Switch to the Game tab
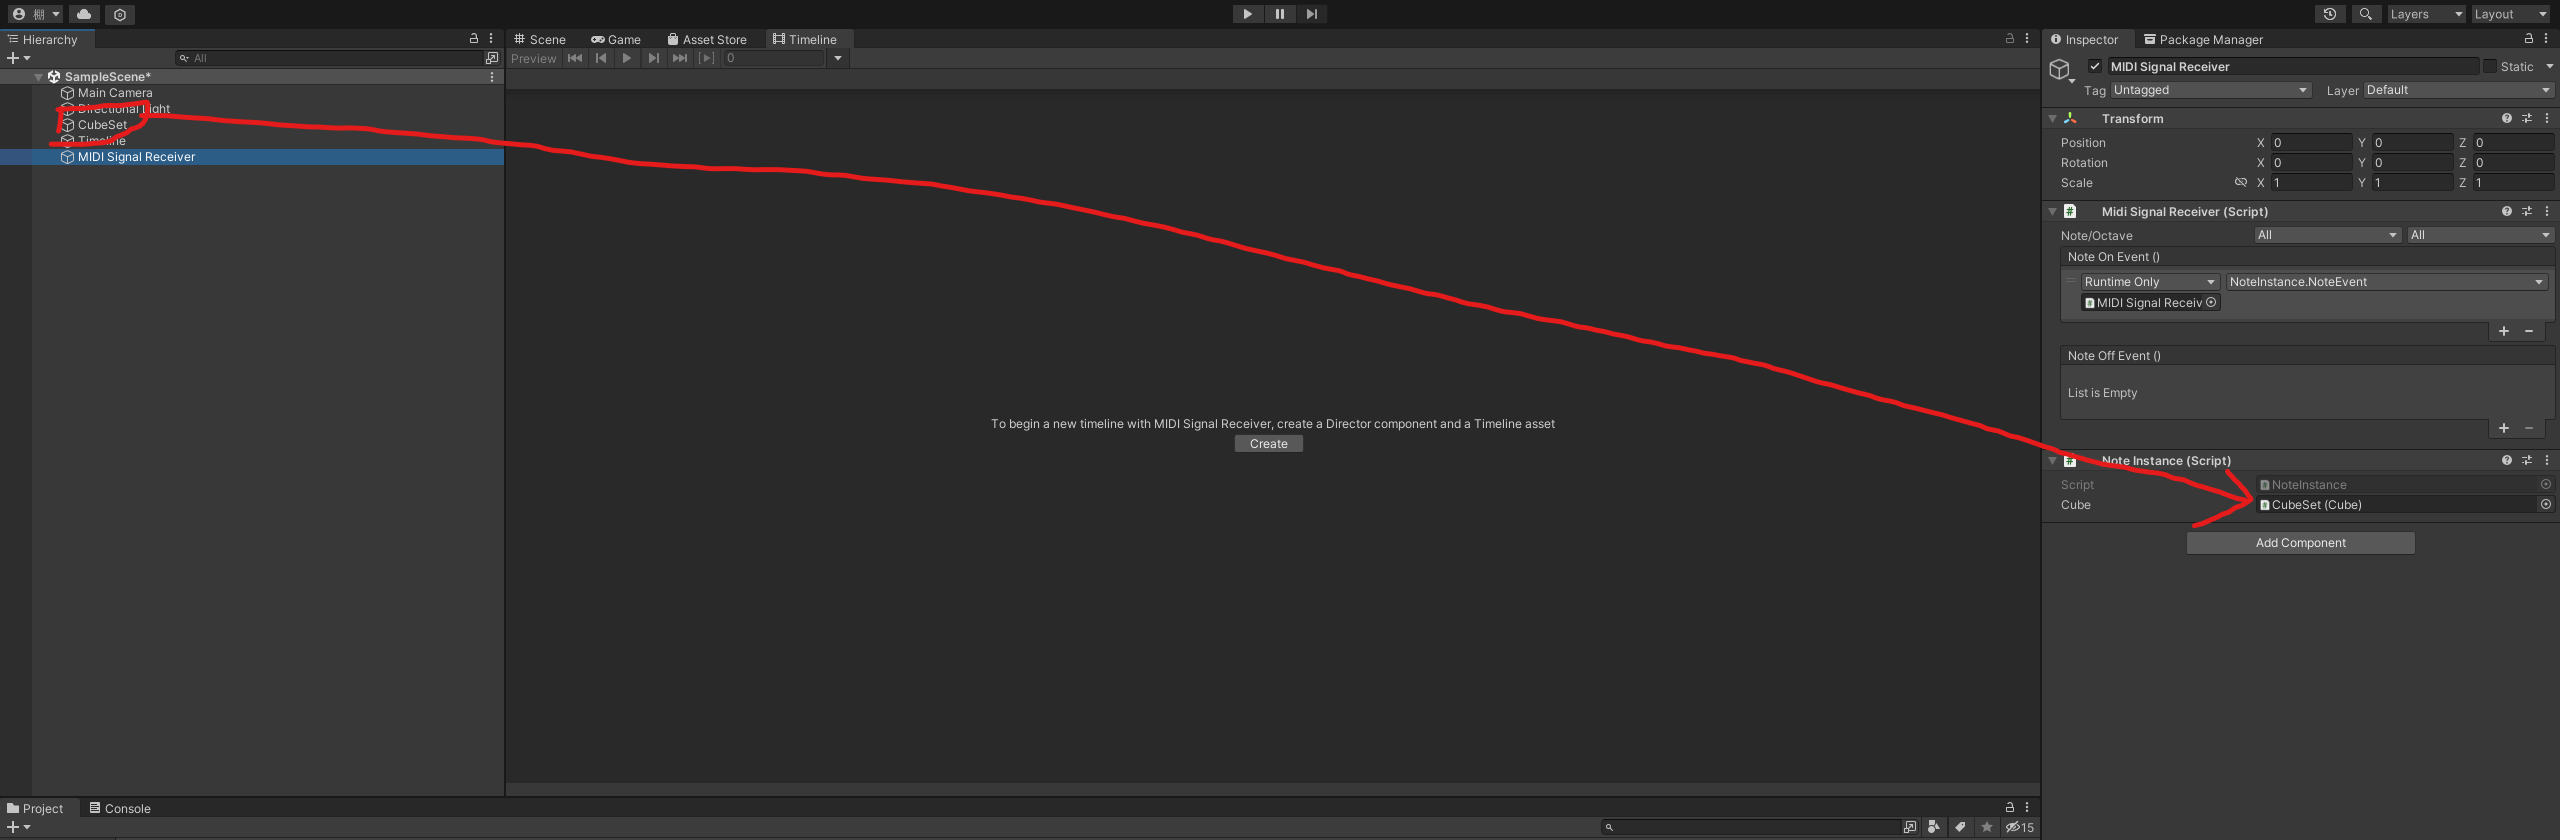The height and width of the screenshot is (840, 2560). pos(616,39)
